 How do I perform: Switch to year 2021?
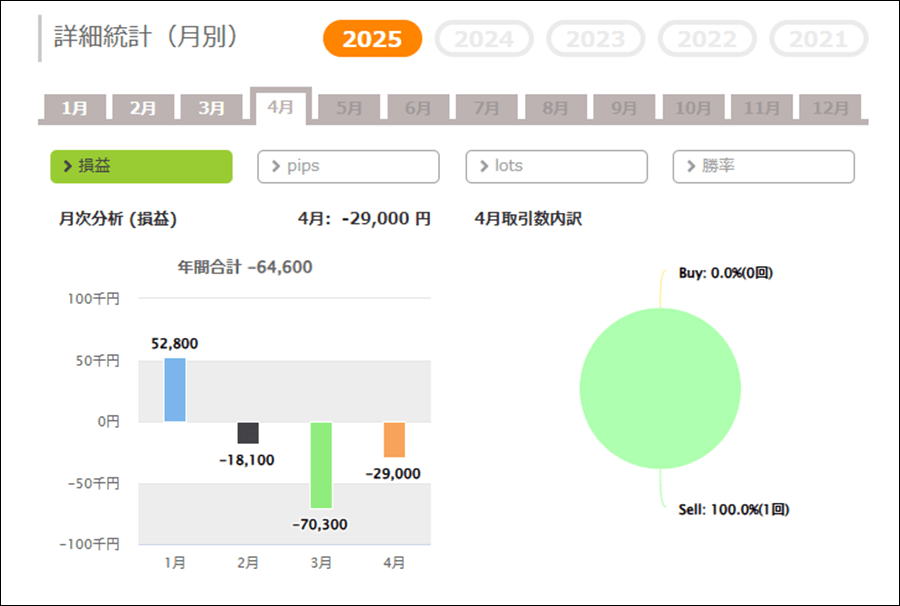pos(818,38)
